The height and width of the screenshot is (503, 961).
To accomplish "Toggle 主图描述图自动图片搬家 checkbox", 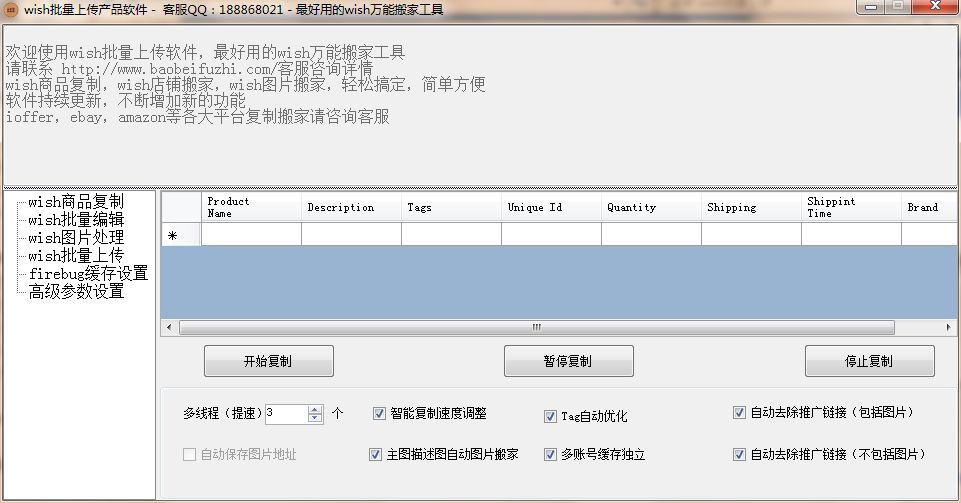I will 375,455.
